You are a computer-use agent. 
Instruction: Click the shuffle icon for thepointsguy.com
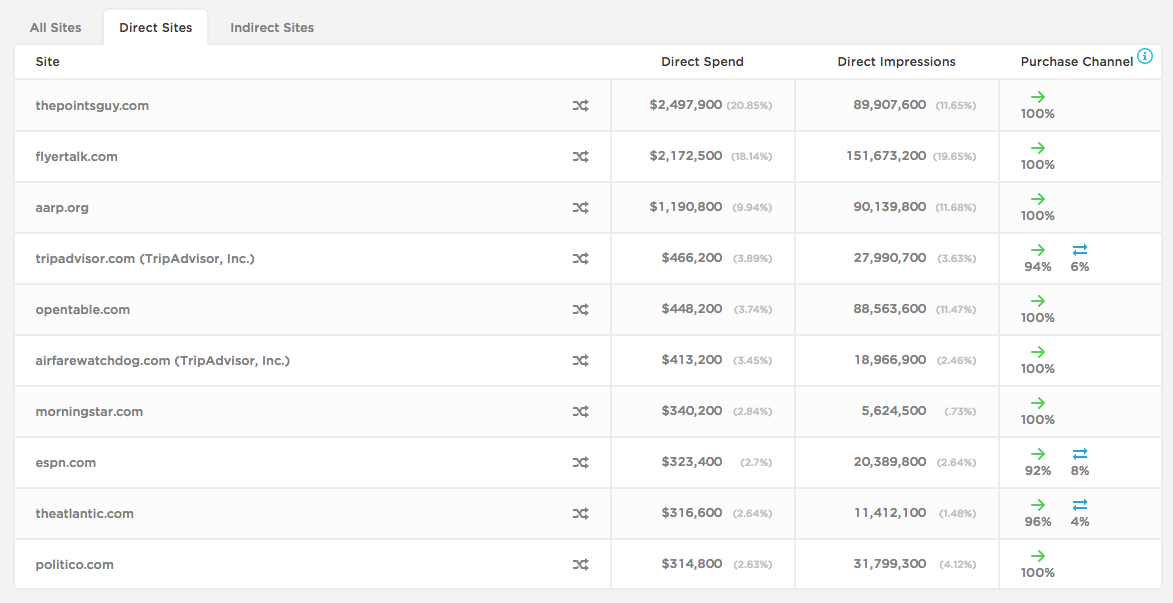(x=581, y=106)
